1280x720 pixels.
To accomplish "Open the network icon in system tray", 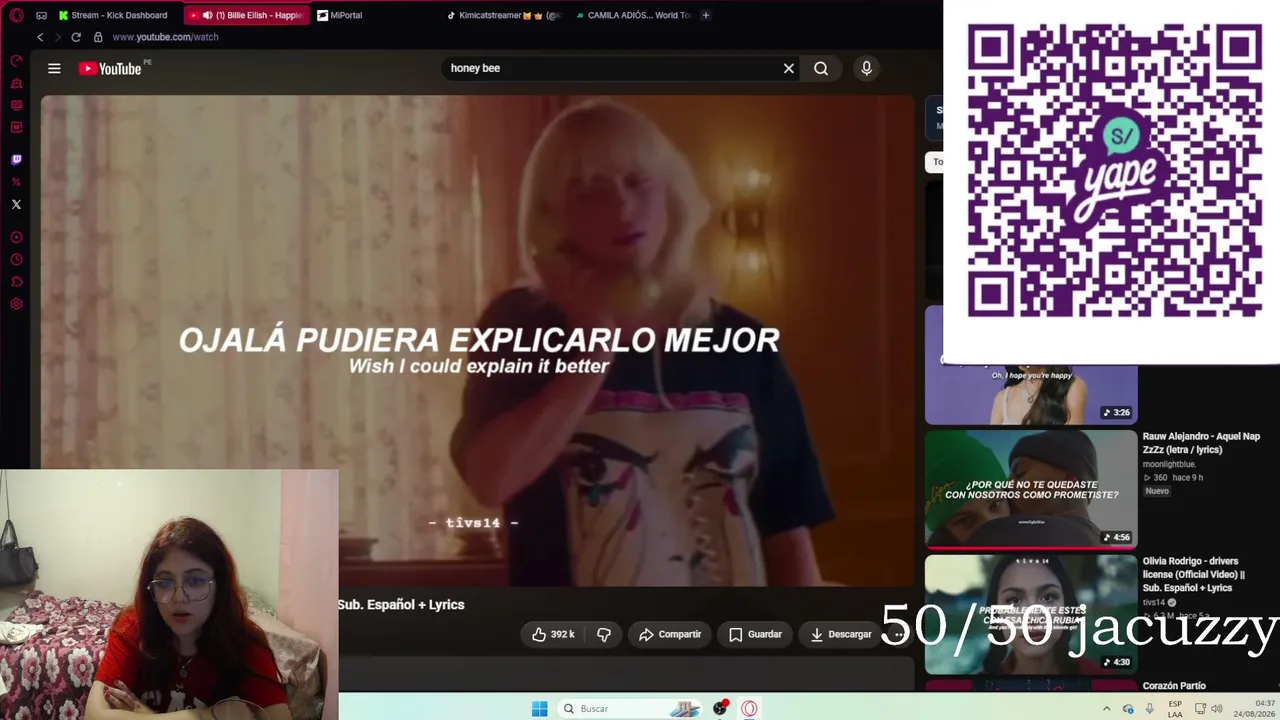I will pos(1198,708).
